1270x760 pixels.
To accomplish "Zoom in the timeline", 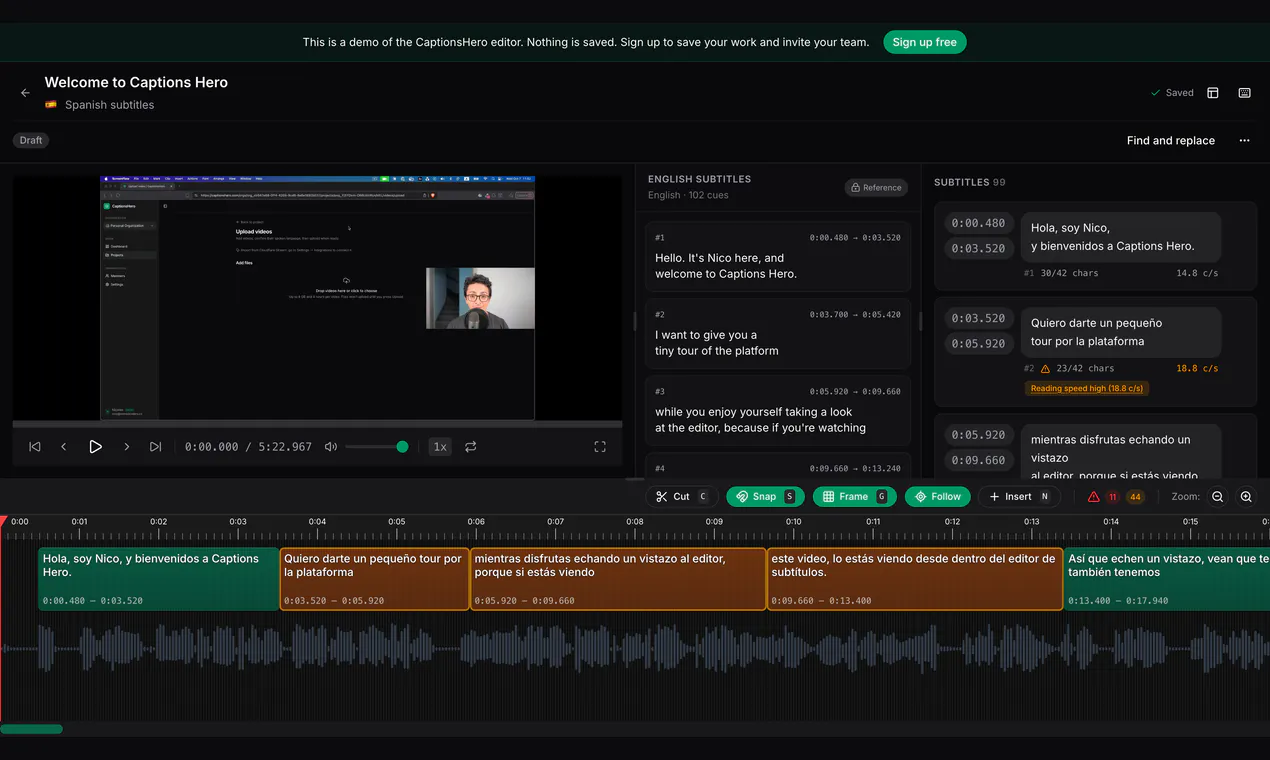I will point(1246,497).
